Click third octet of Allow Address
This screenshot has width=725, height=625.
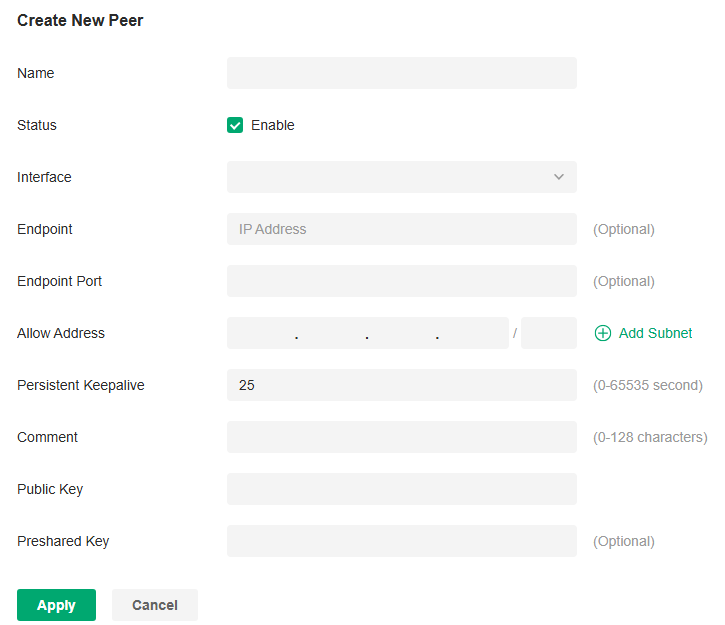(402, 333)
